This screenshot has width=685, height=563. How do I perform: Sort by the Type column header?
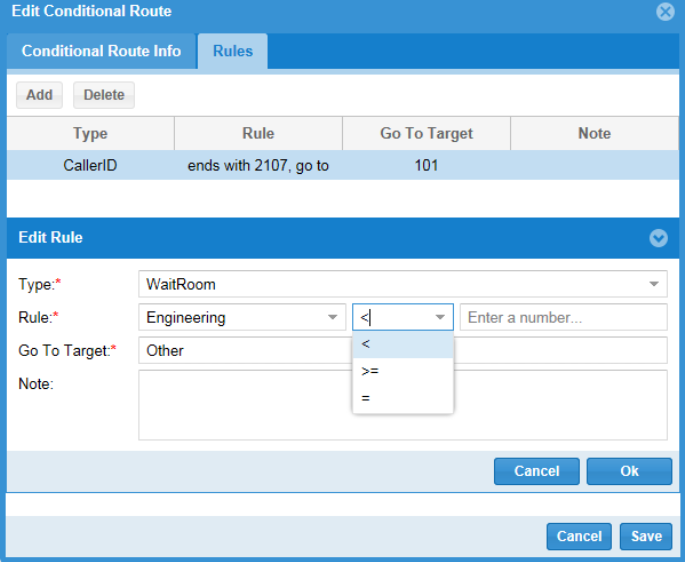click(90, 133)
